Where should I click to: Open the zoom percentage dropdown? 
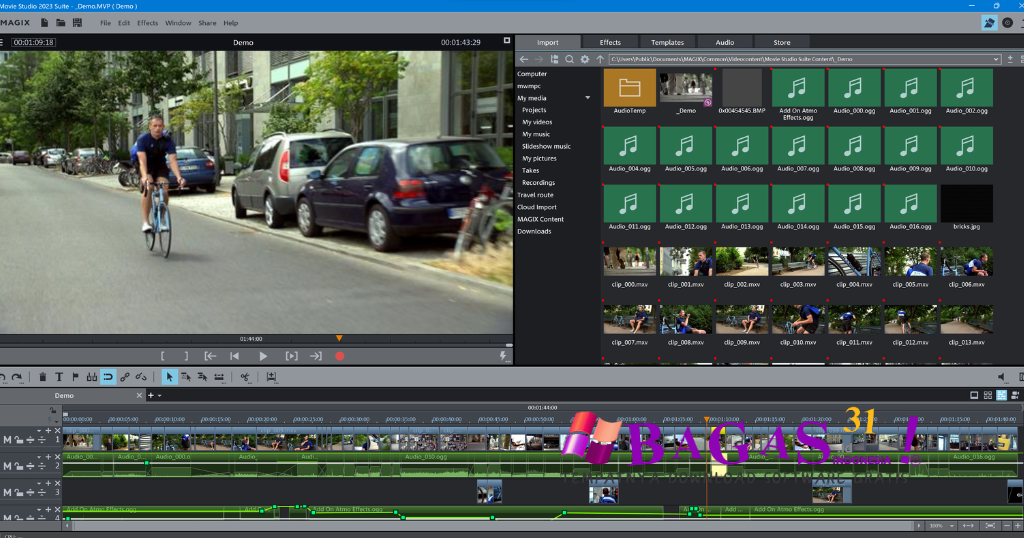point(952,526)
